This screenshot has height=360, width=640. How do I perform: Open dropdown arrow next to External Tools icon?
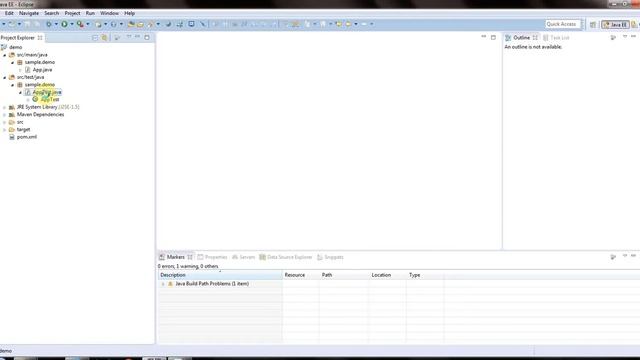pos(88,24)
